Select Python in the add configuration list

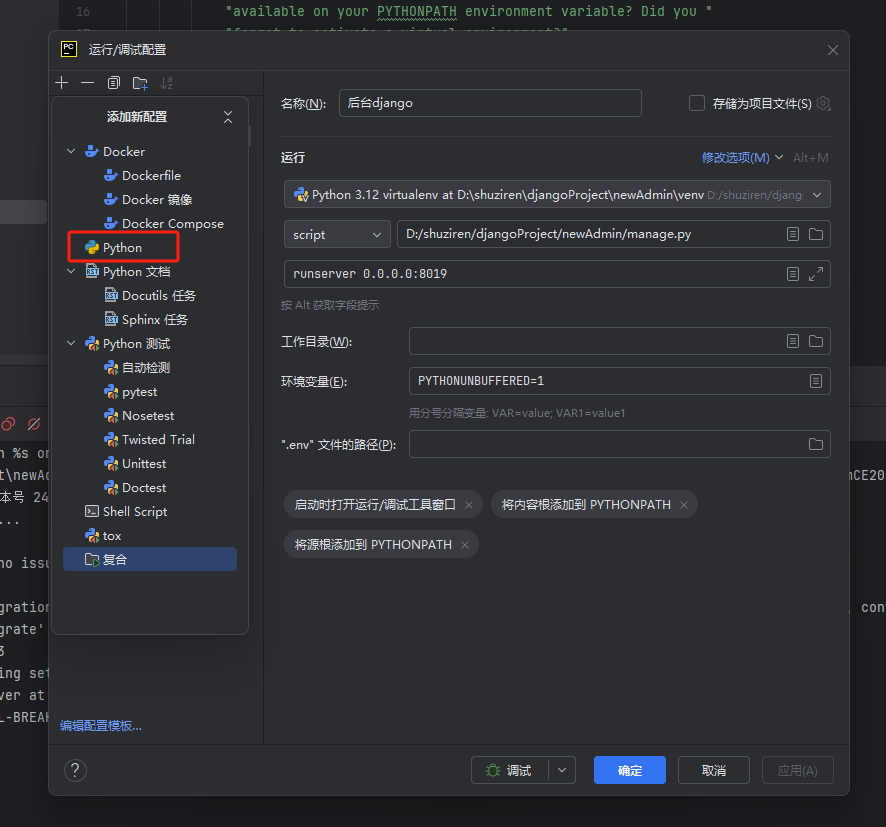122,247
